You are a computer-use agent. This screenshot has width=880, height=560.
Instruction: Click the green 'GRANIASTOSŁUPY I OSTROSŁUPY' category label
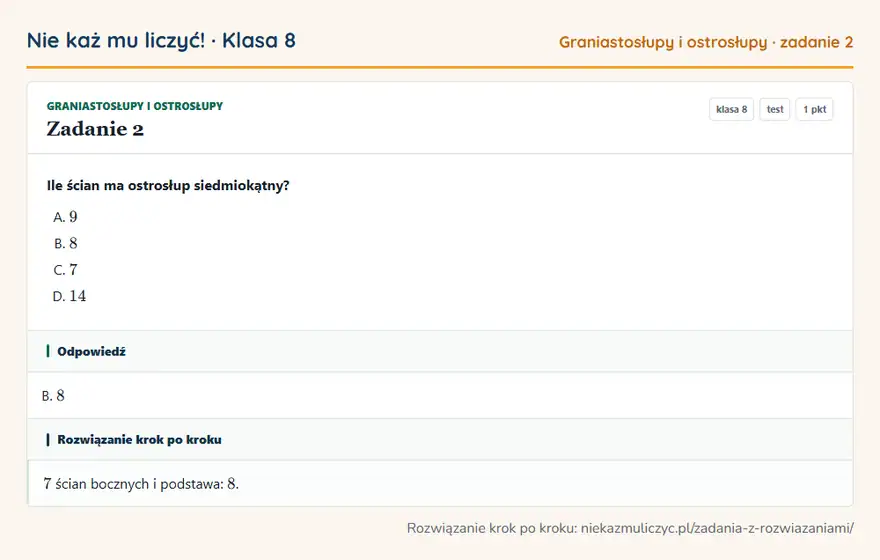135,106
